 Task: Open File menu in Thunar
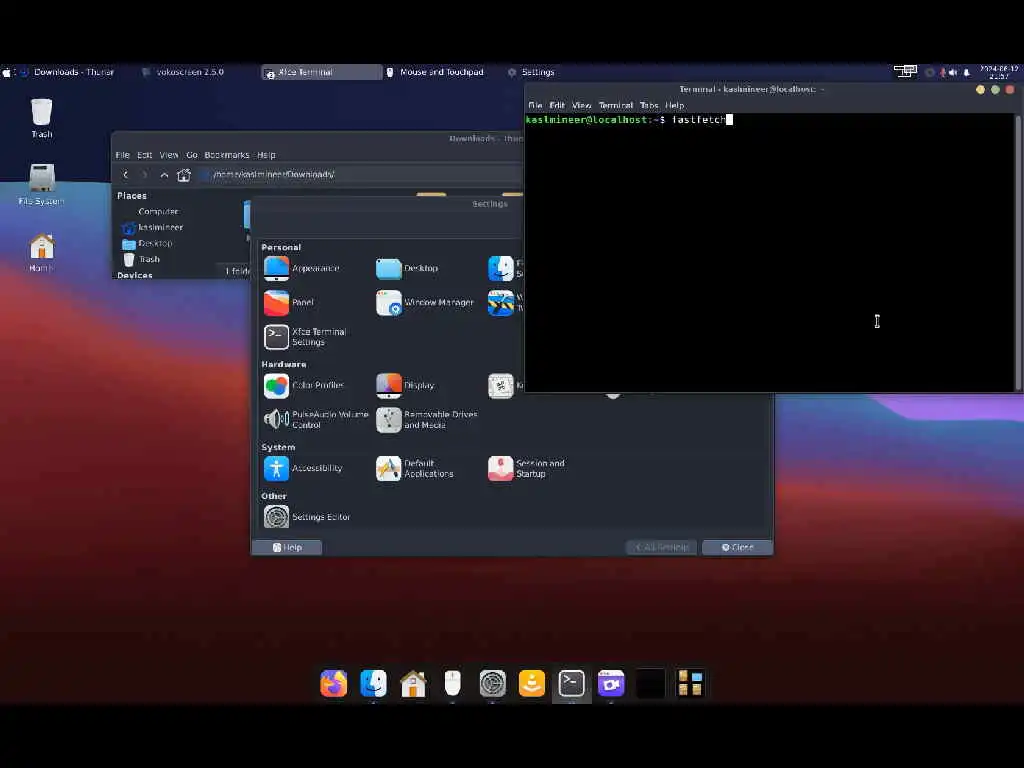coord(123,155)
